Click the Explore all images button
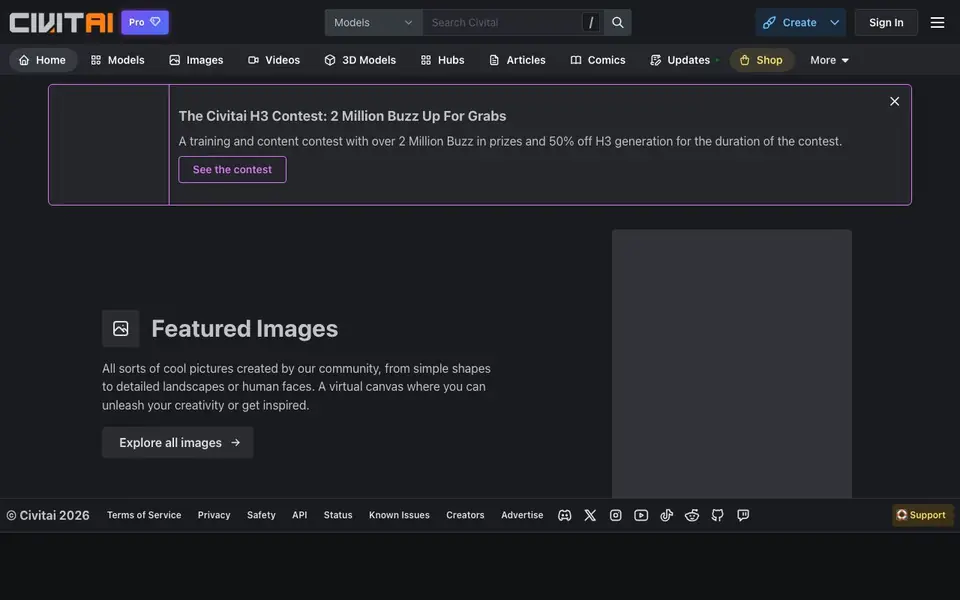 (x=178, y=442)
